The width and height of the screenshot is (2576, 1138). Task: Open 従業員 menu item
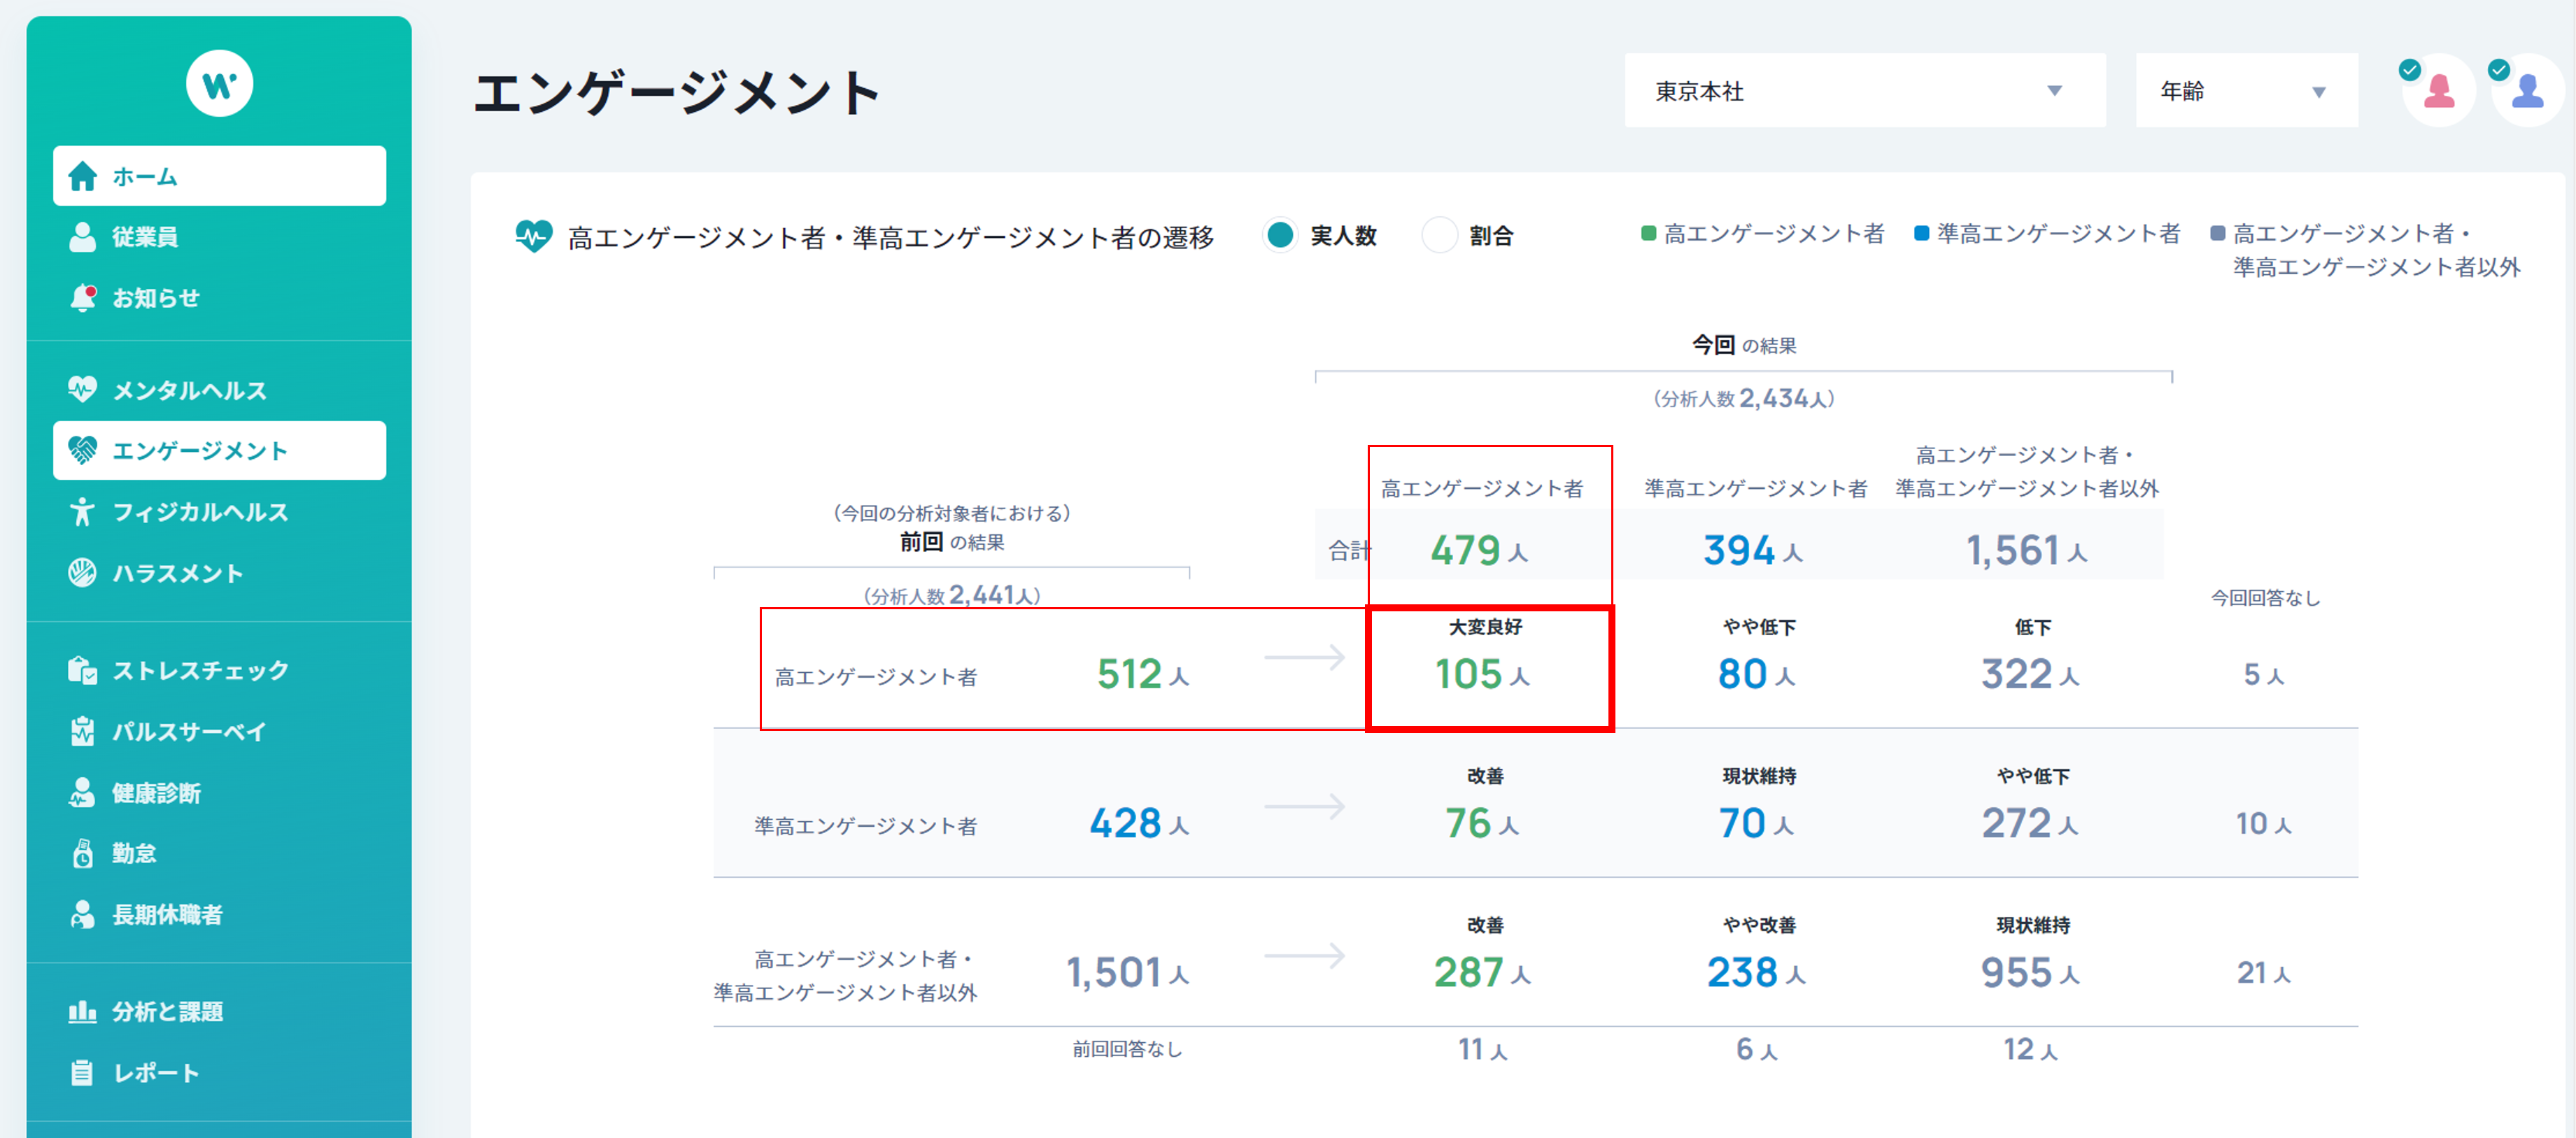[219, 237]
